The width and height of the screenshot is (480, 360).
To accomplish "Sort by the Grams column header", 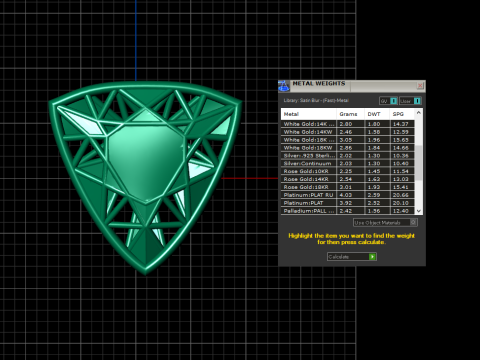I will 350,114.
